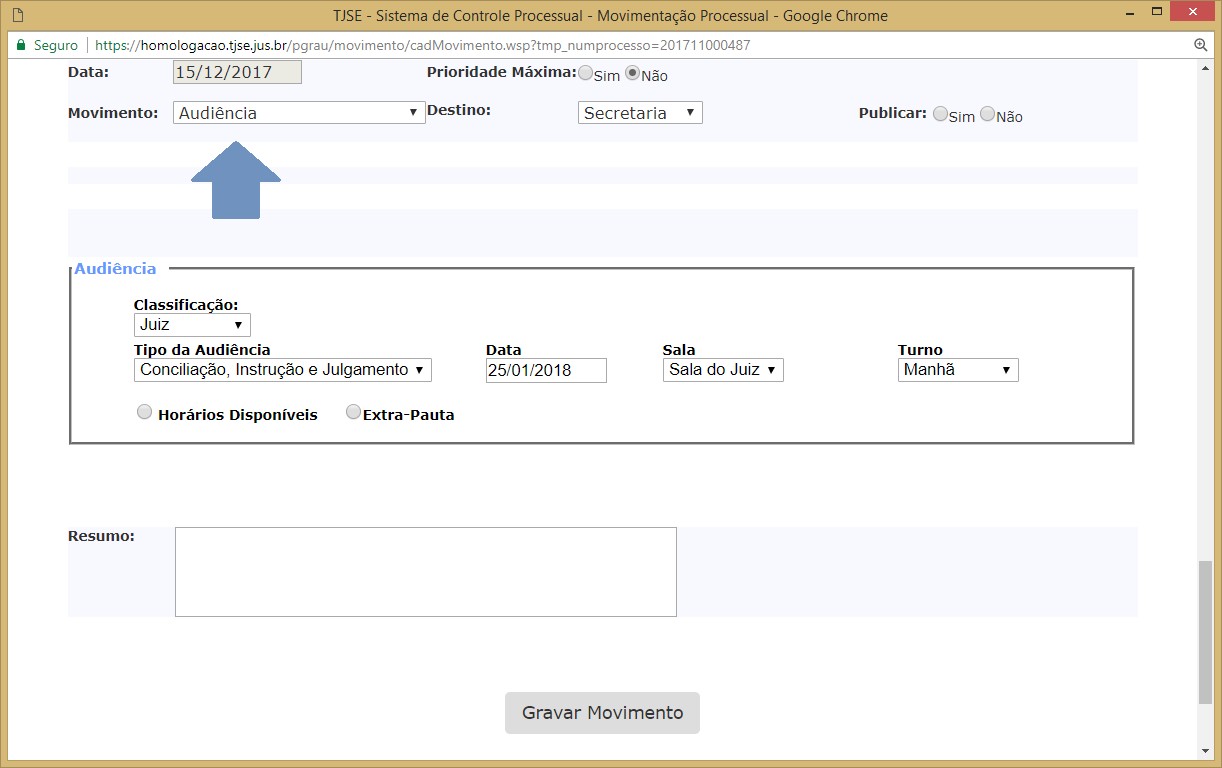
Task: Open the Movimento dropdown
Action: pyautogui.click(x=298, y=113)
